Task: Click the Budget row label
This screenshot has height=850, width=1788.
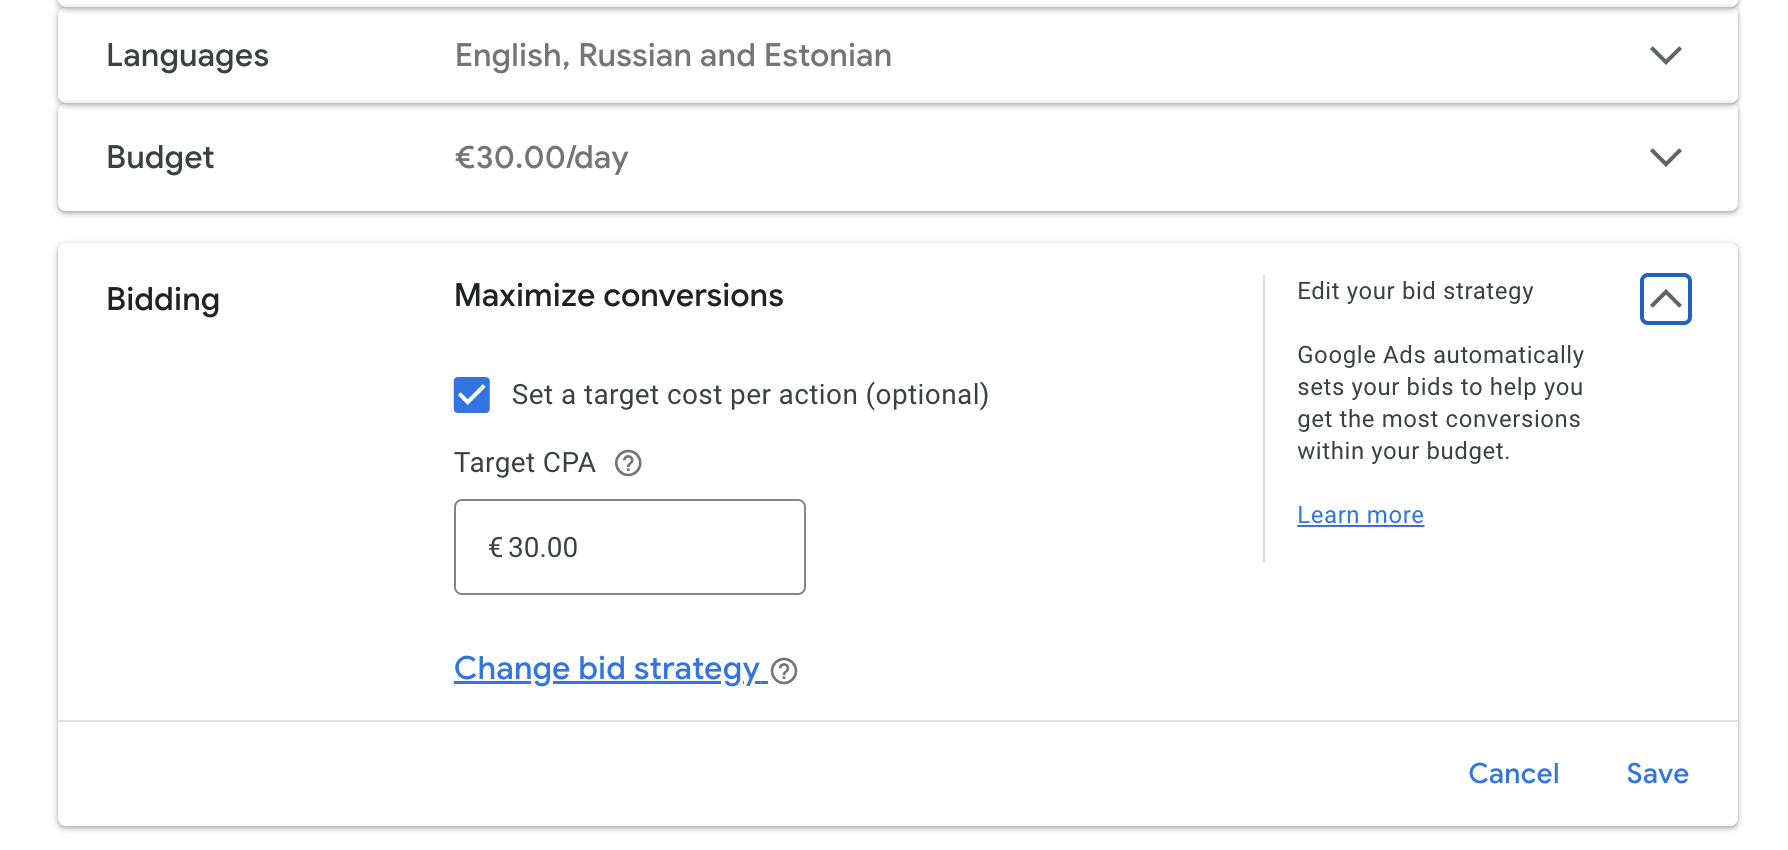Action: [x=160, y=158]
